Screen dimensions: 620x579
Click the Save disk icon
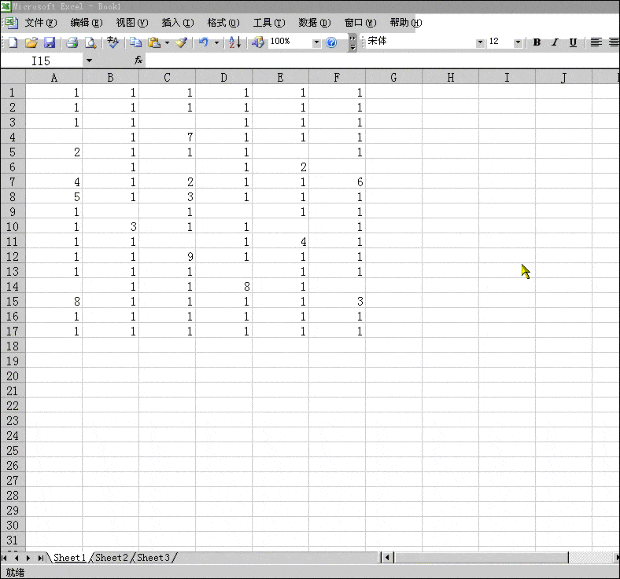48,43
